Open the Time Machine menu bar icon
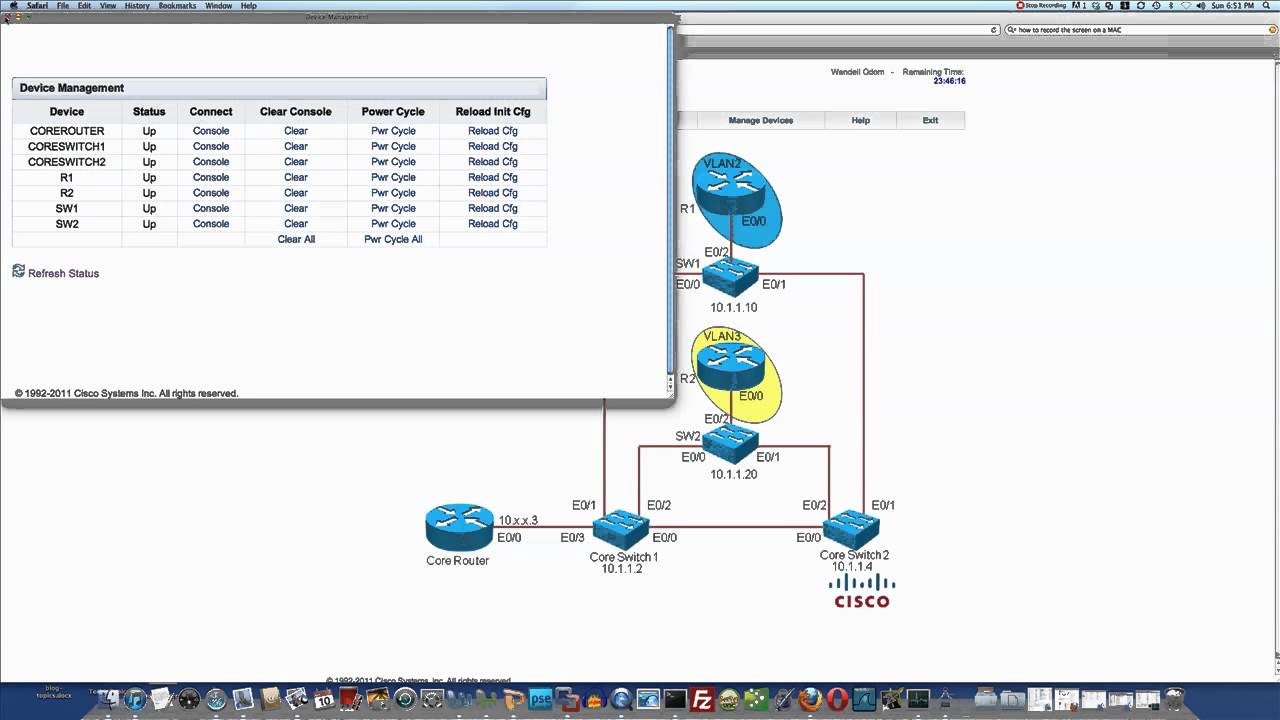The height and width of the screenshot is (720, 1280). click(x=1156, y=5)
